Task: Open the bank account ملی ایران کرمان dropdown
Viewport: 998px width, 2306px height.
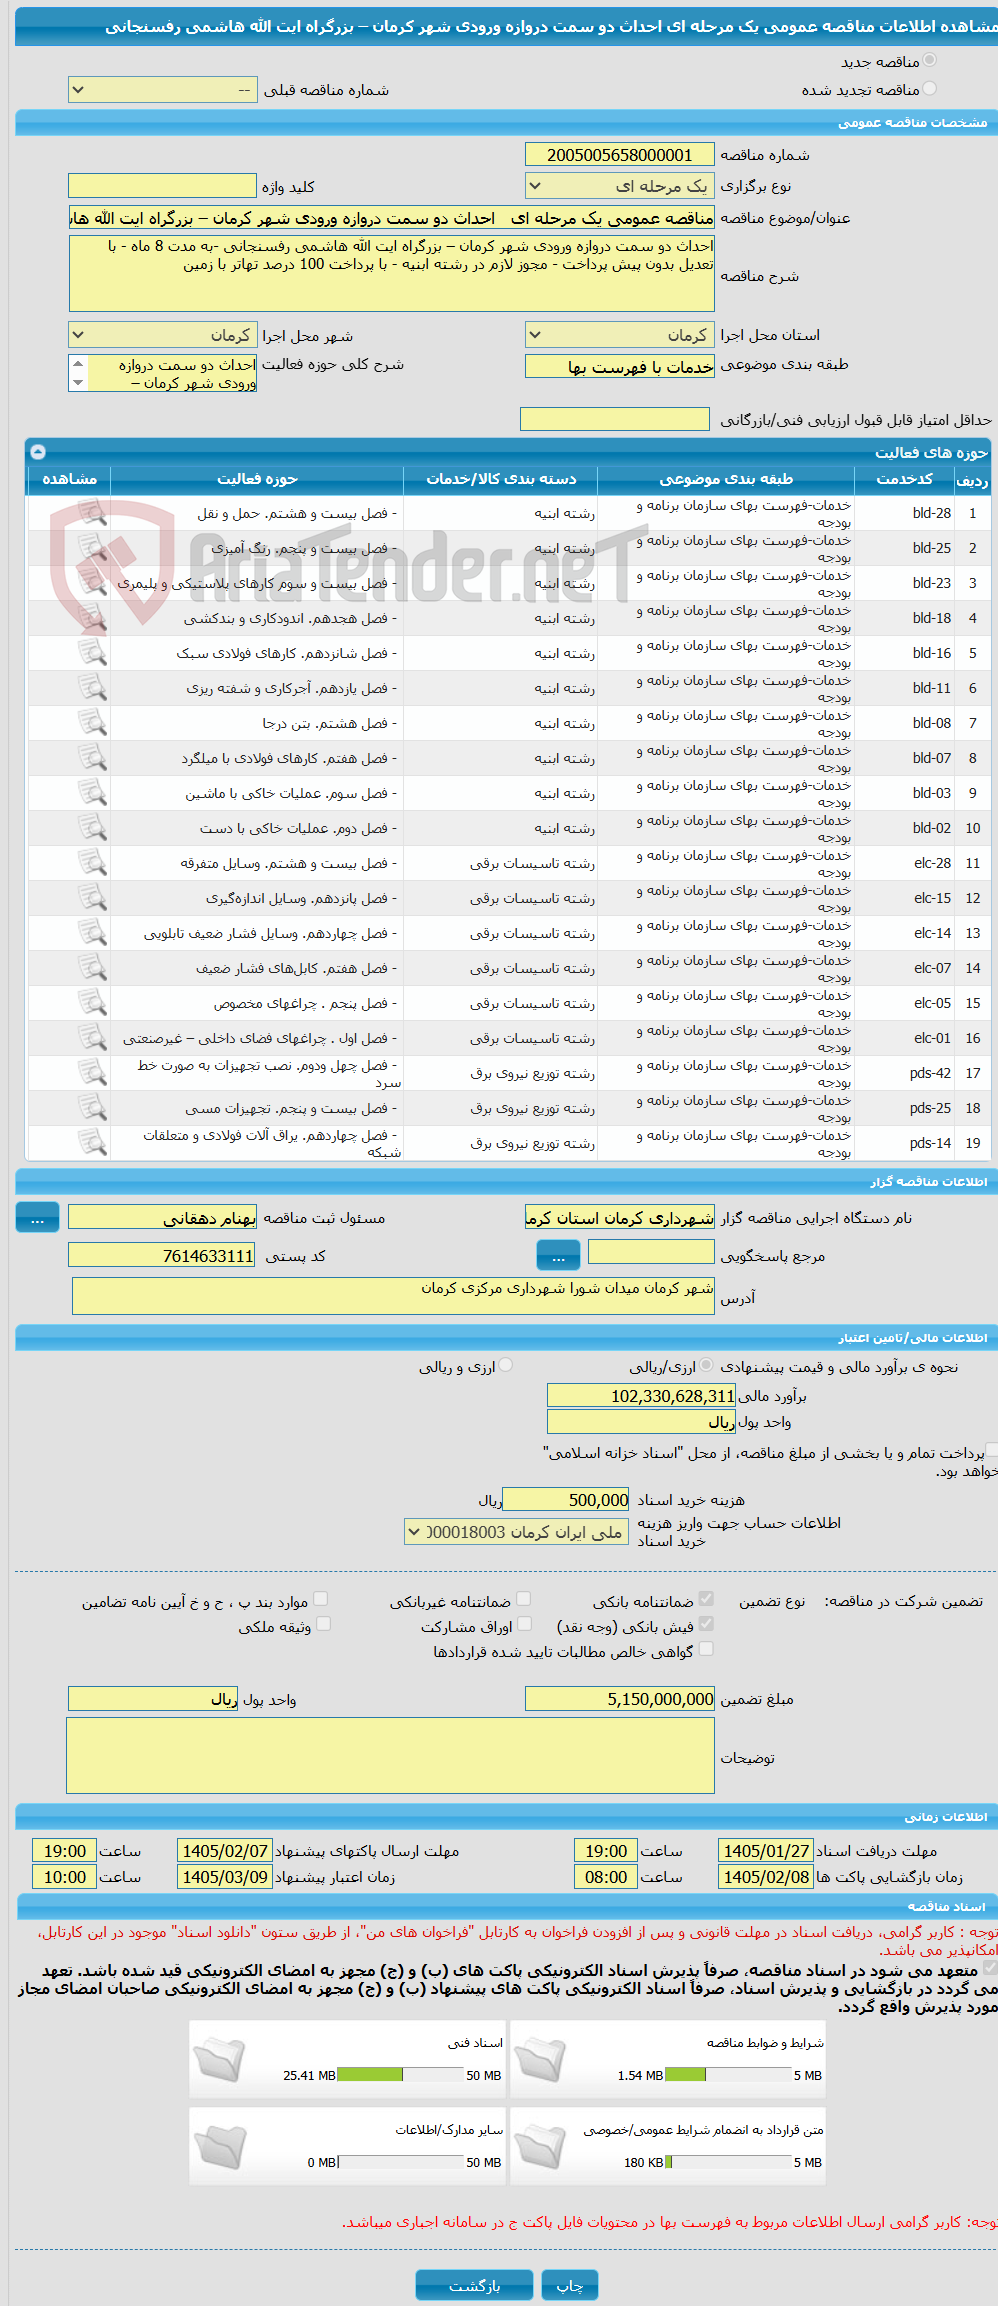Action: coord(516,1532)
